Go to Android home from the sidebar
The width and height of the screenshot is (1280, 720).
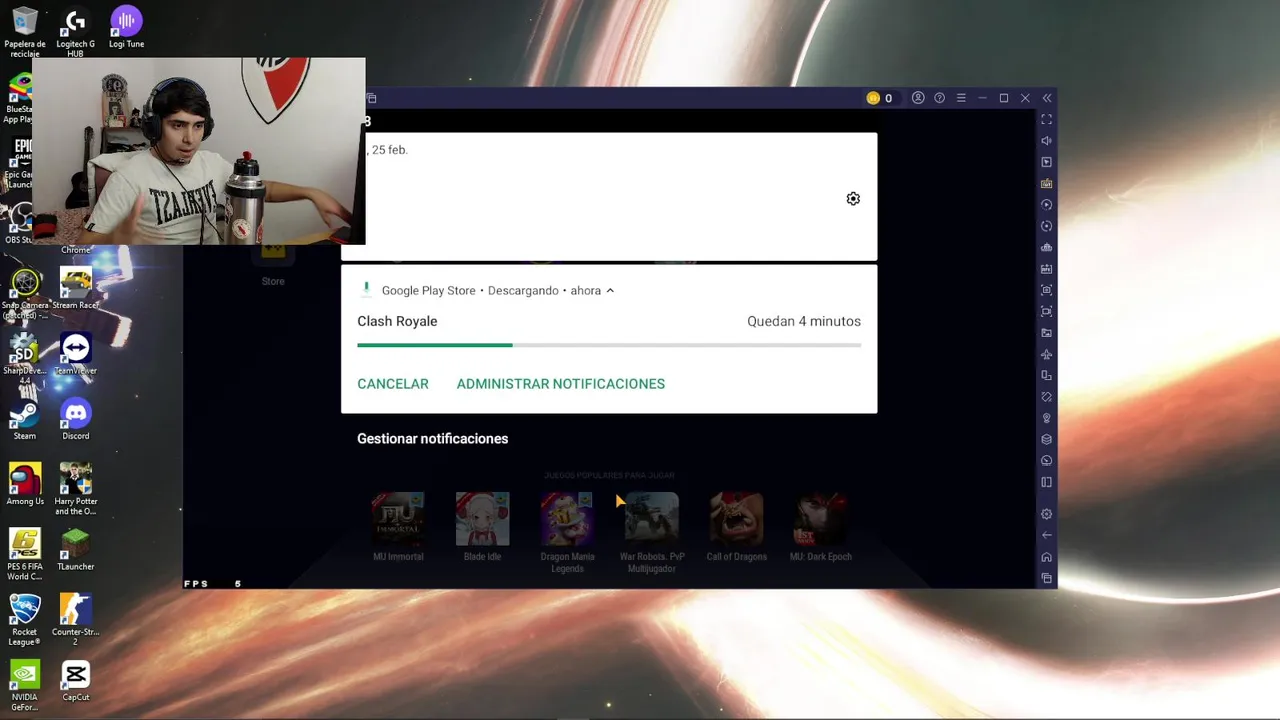[x=1046, y=557]
